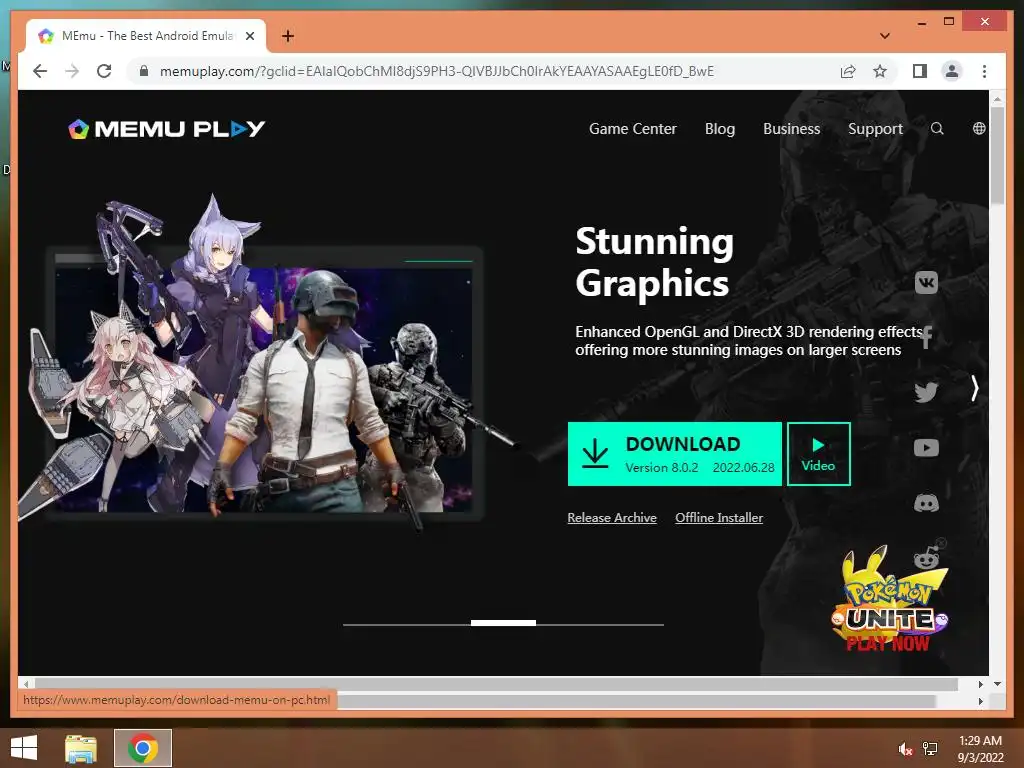Open the Facebook social icon
The image size is (1024, 768).
click(926, 336)
